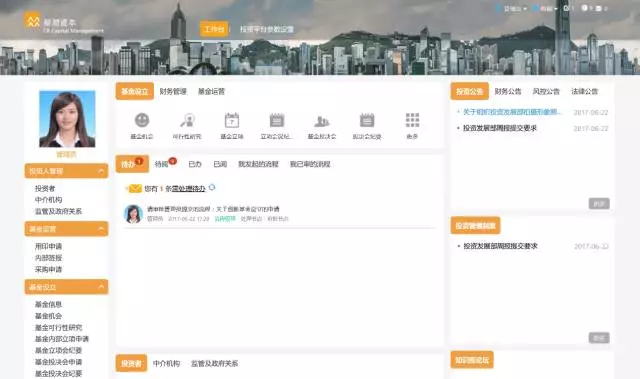Switch to the 风控公告 tab
640x379 pixels.
pos(546,91)
